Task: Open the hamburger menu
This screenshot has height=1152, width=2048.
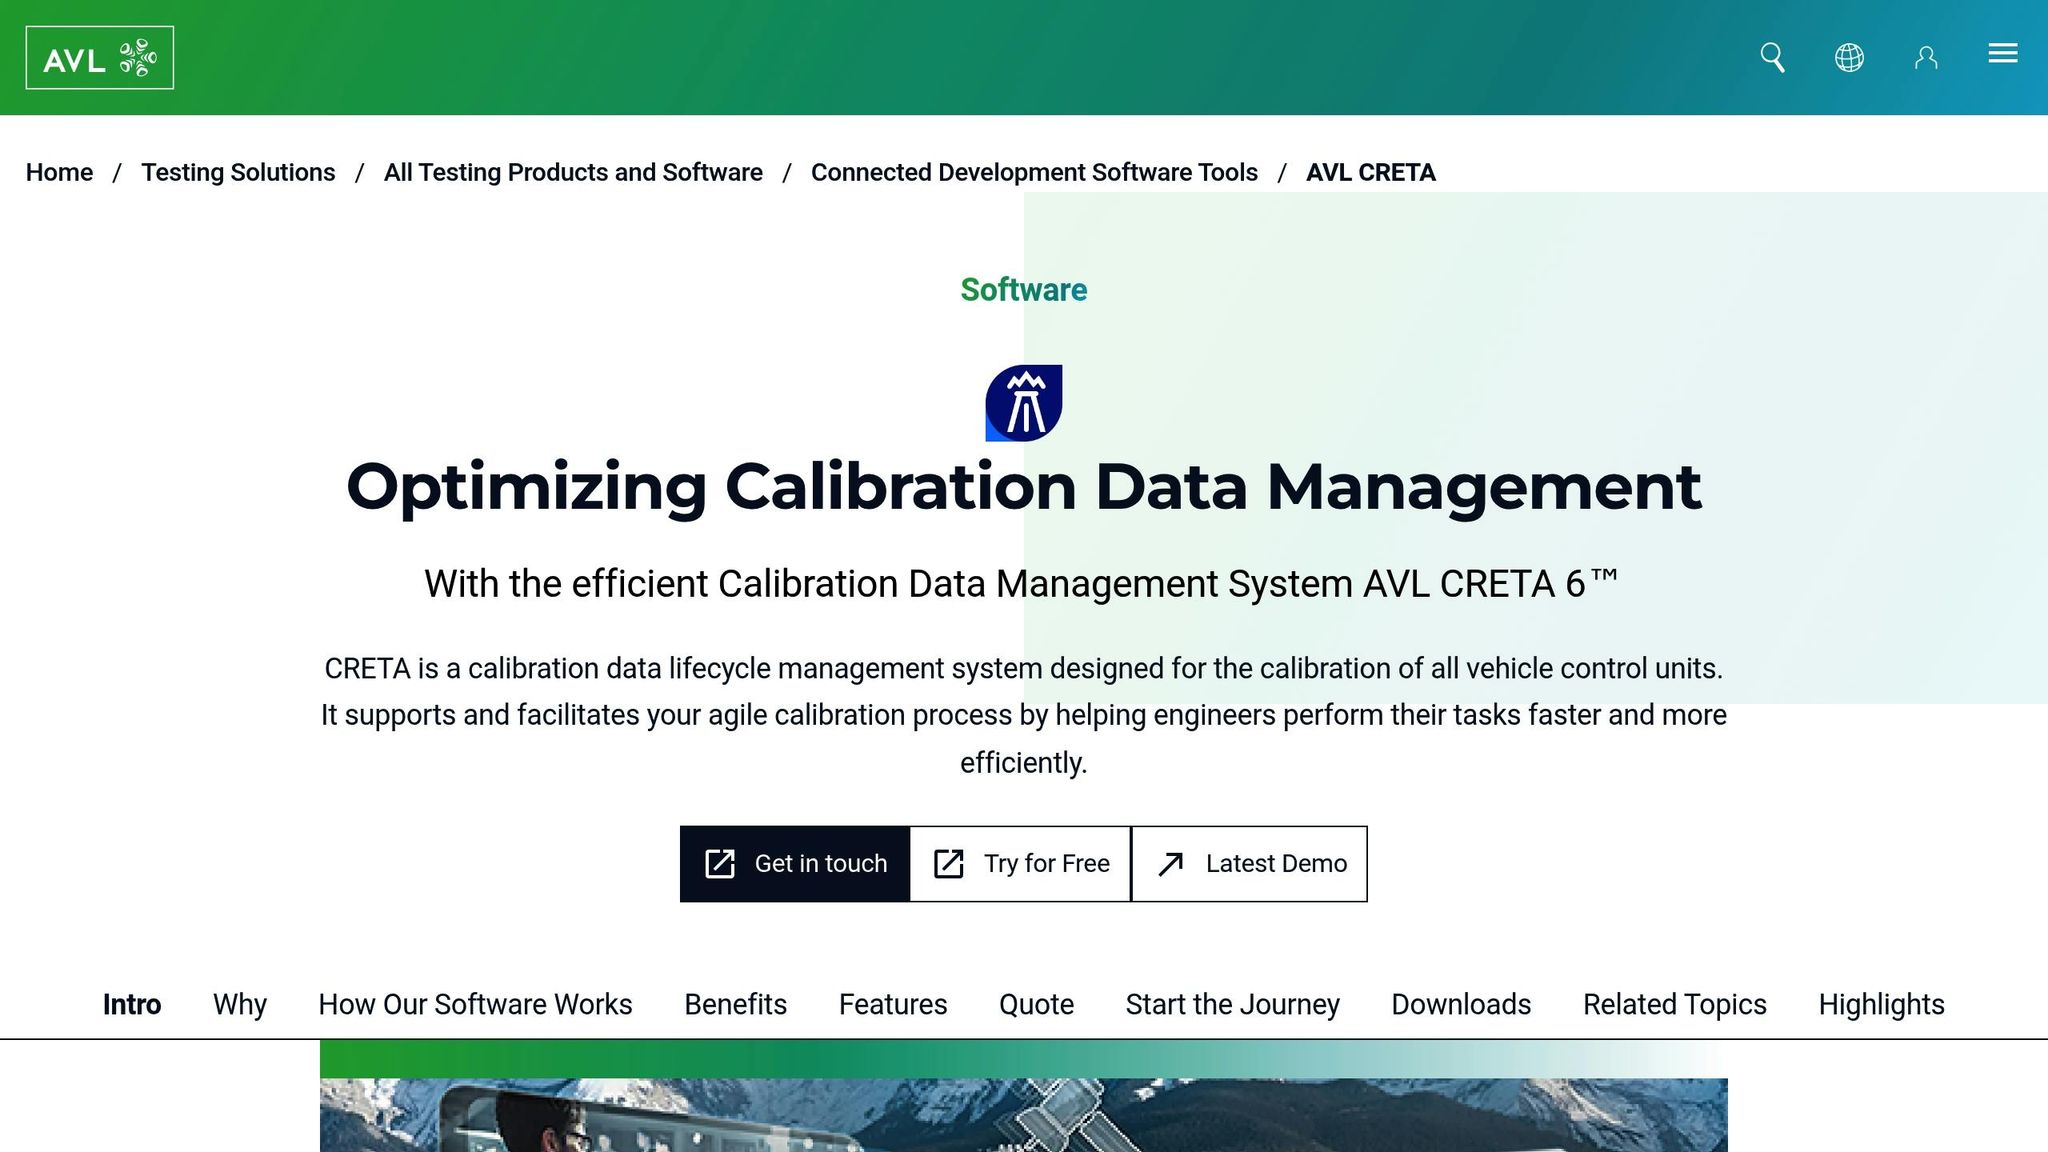Action: click(x=2002, y=54)
